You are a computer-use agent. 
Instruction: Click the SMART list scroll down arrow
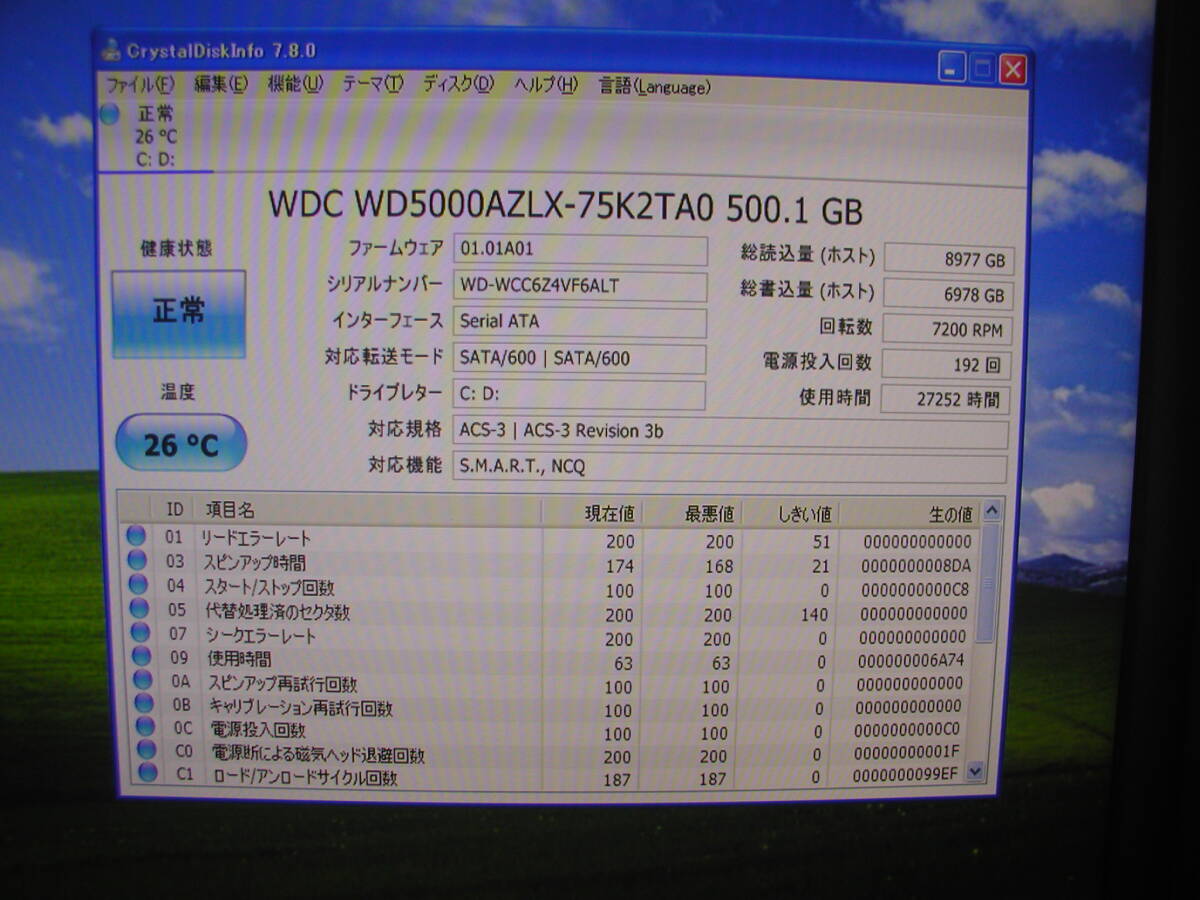[977, 772]
